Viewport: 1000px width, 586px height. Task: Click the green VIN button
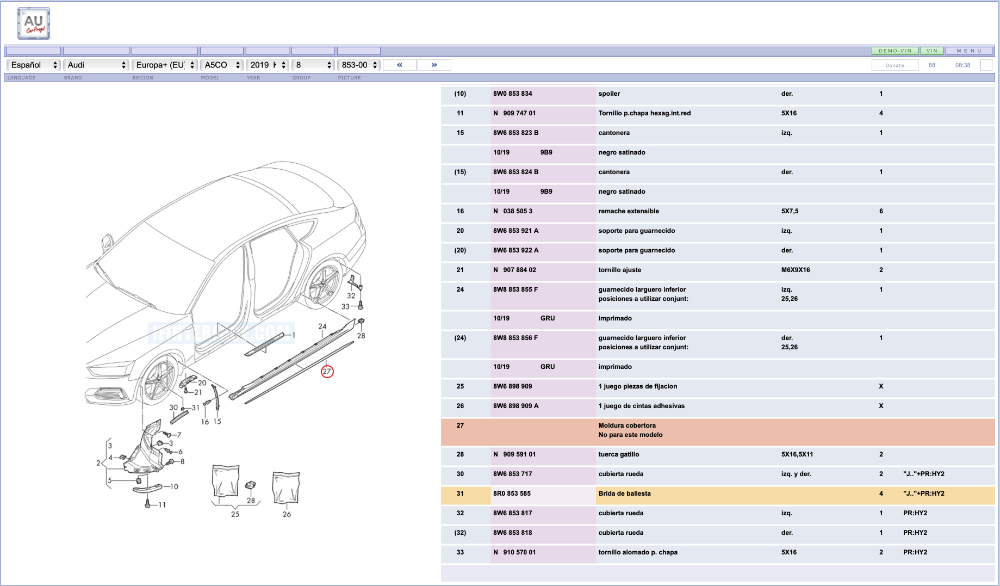click(931, 50)
